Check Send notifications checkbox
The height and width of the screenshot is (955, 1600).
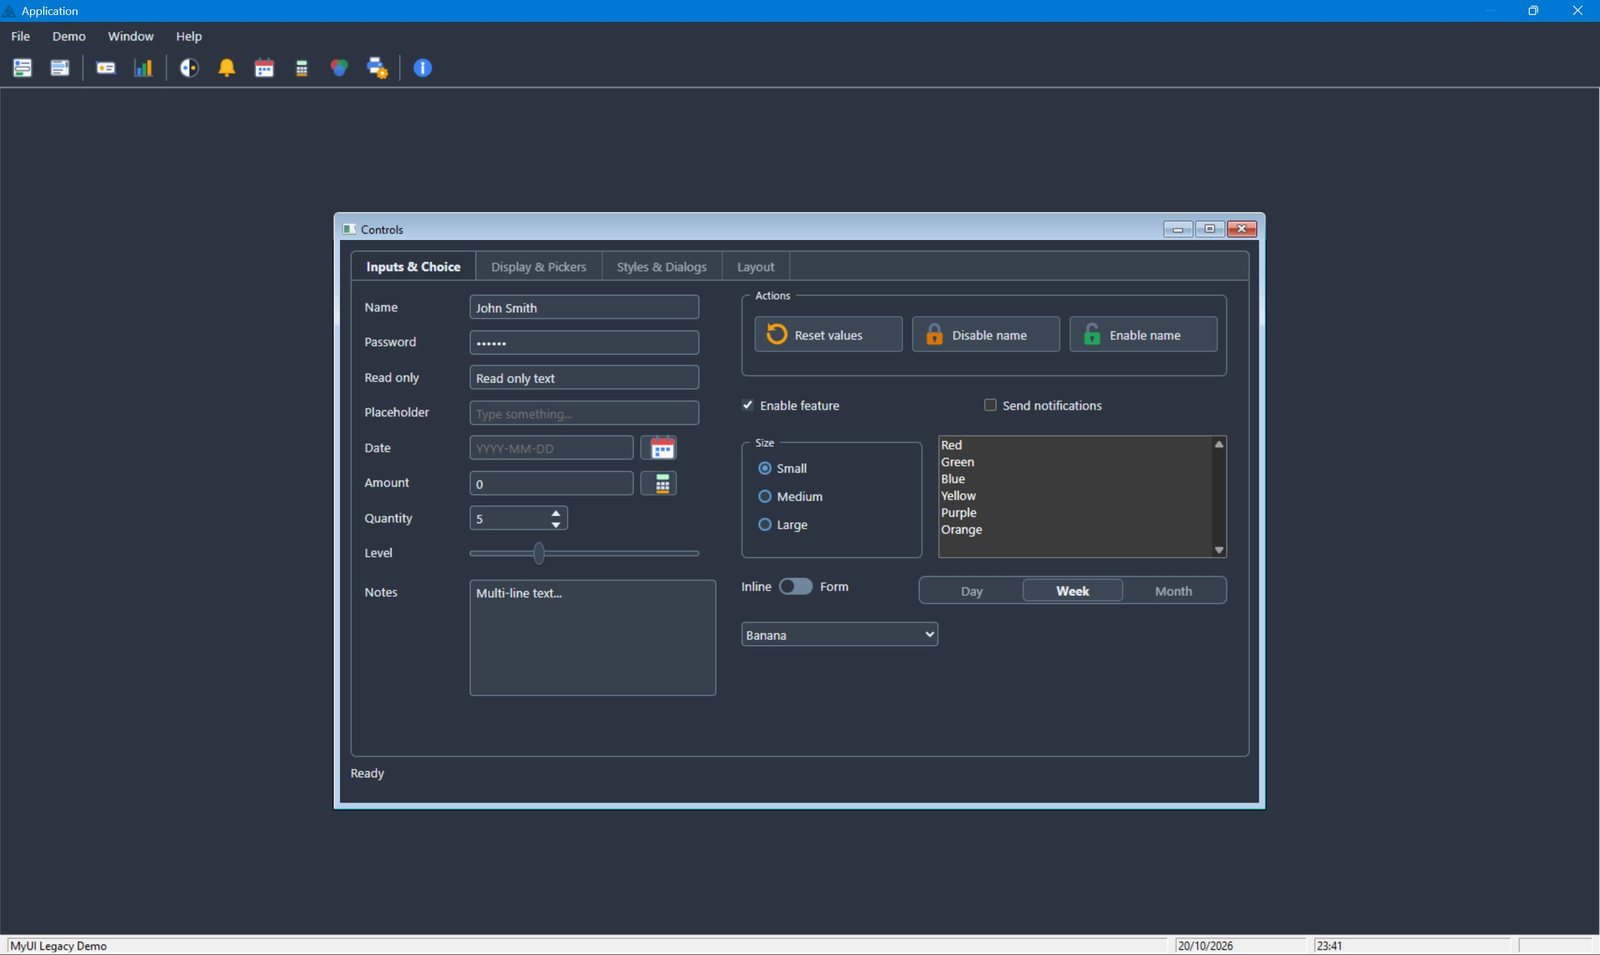pyautogui.click(x=990, y=405)
